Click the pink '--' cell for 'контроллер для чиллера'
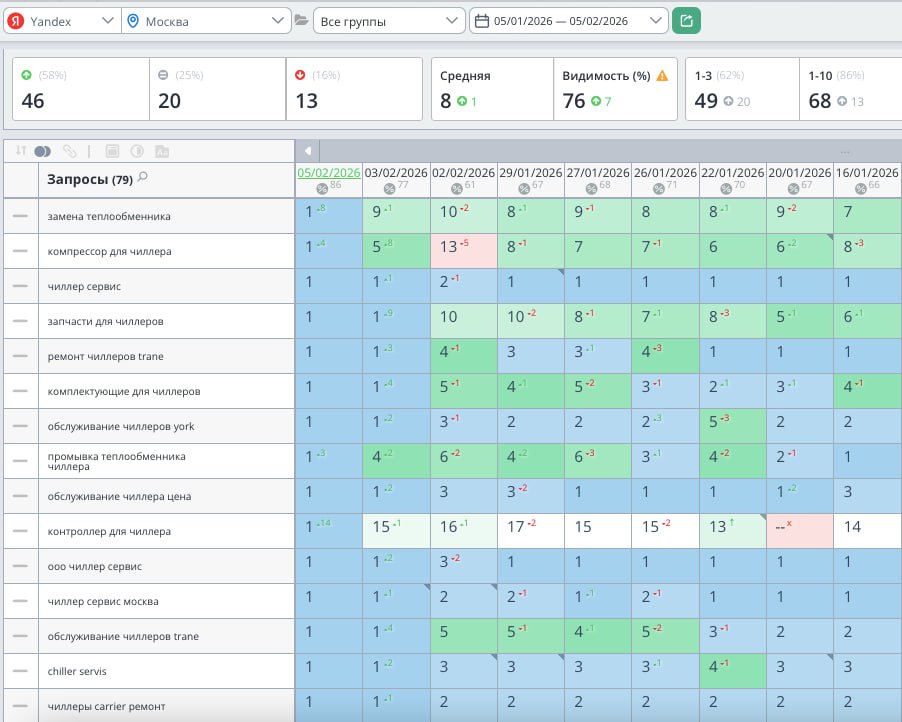The image size is (902, 722). [x=800, y=531]
